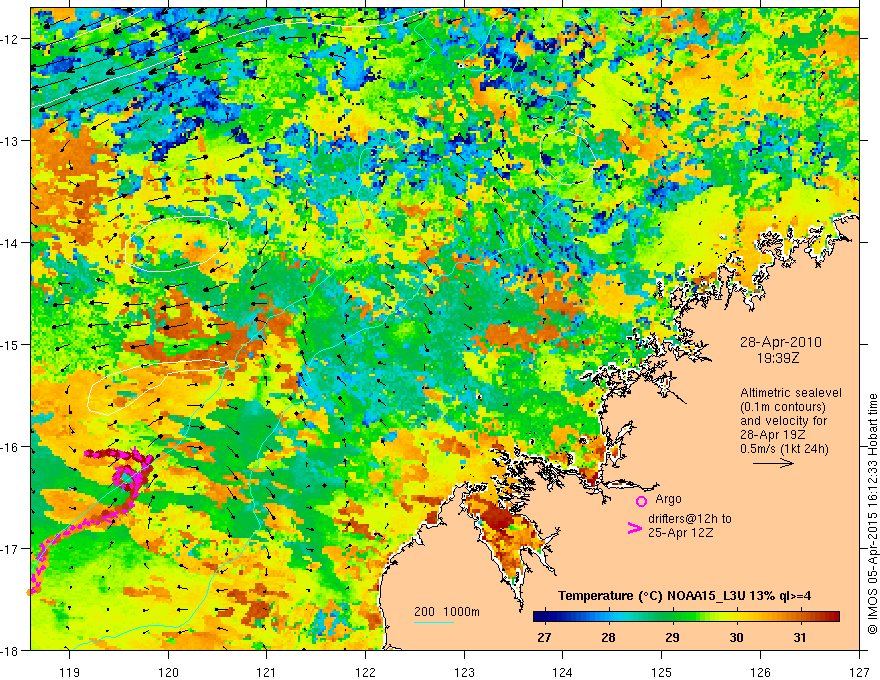Click longitude axis label 122
The width and height of the screenshot is (880, 680).
click(366, 672)
